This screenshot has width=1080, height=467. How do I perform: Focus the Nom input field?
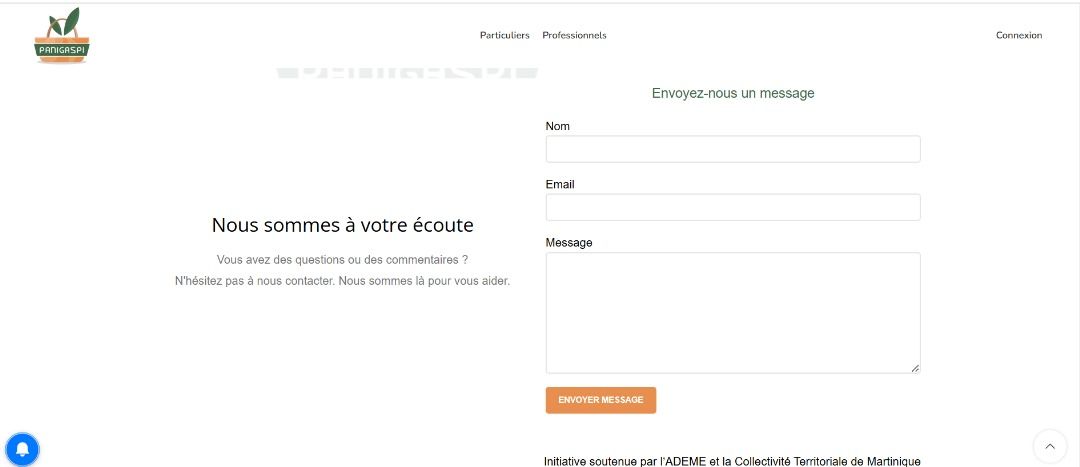pyautogui.click(x=733, y=149)
